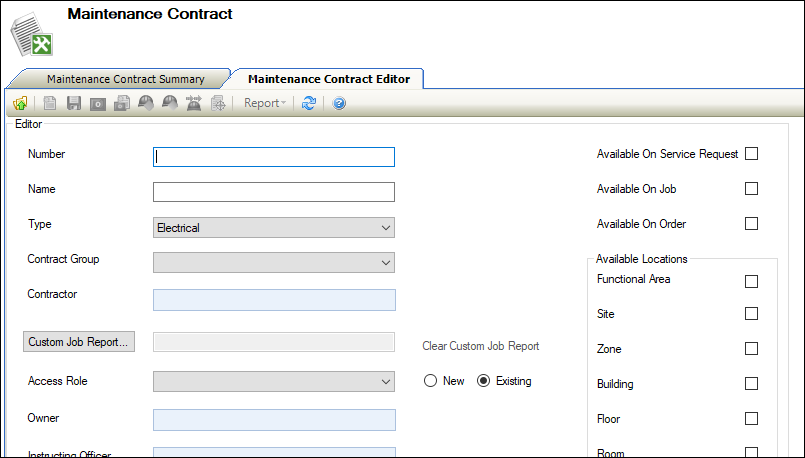805x458 pixels.
Task: Click the refresh arrows toolbar icon
Action: point(309,103)
